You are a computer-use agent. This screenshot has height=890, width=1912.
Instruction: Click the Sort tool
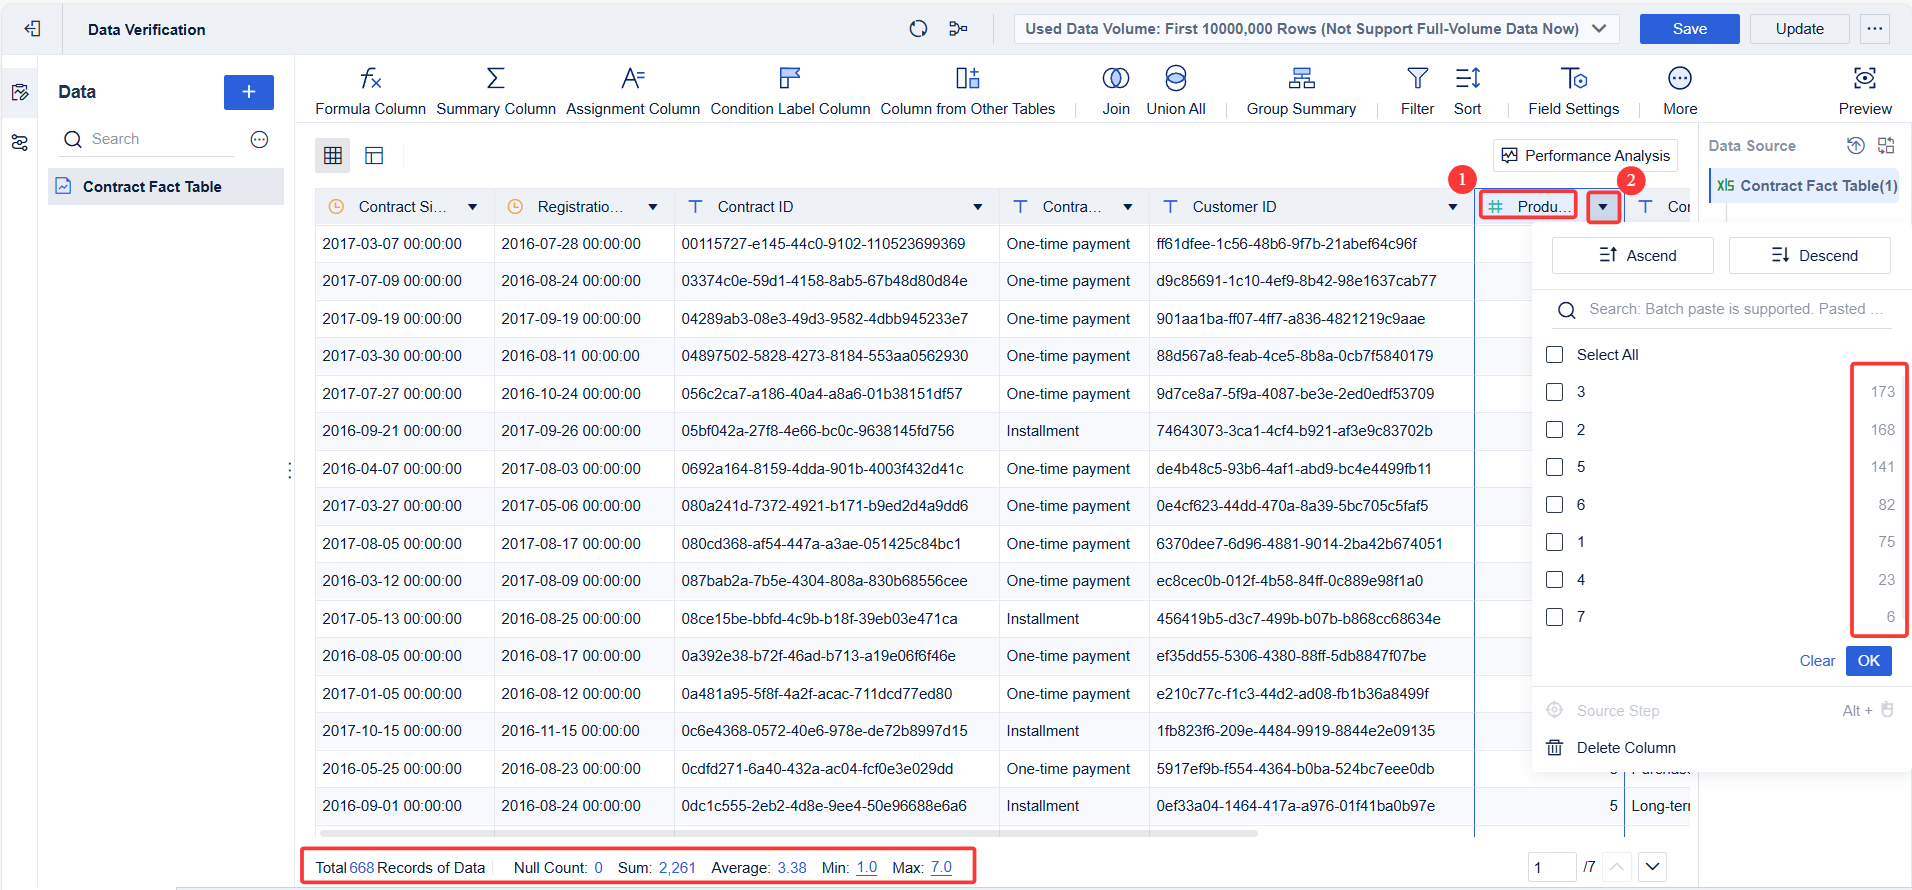coord(1467,91)
